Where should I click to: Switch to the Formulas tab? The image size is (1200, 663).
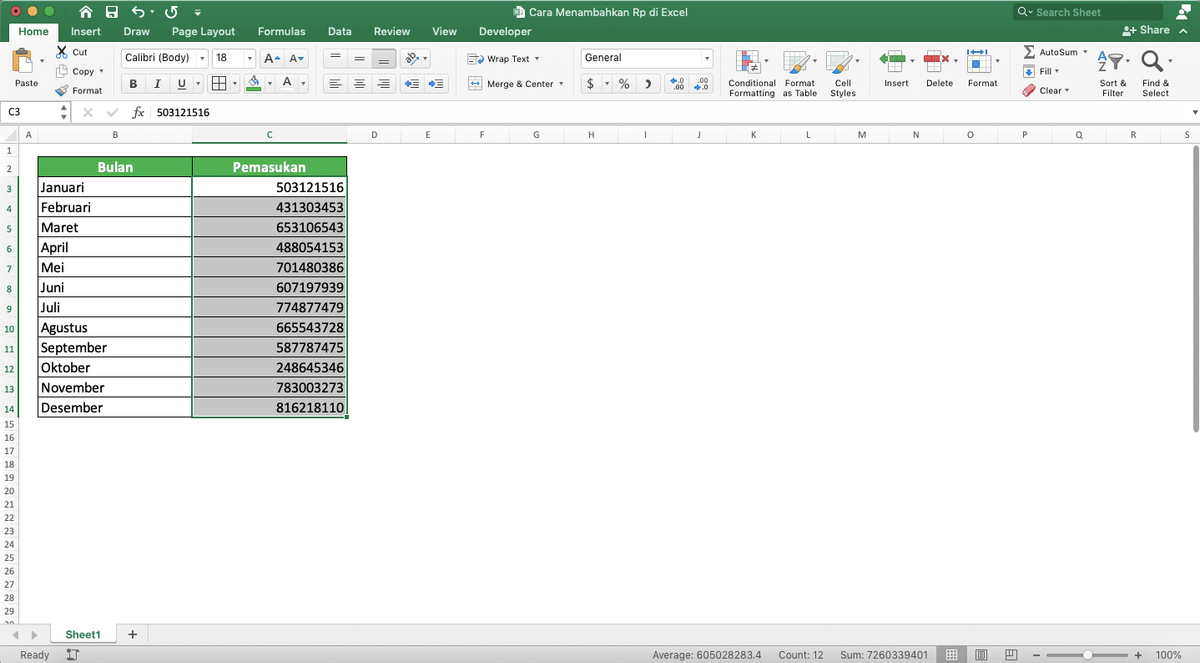point(282,31)
